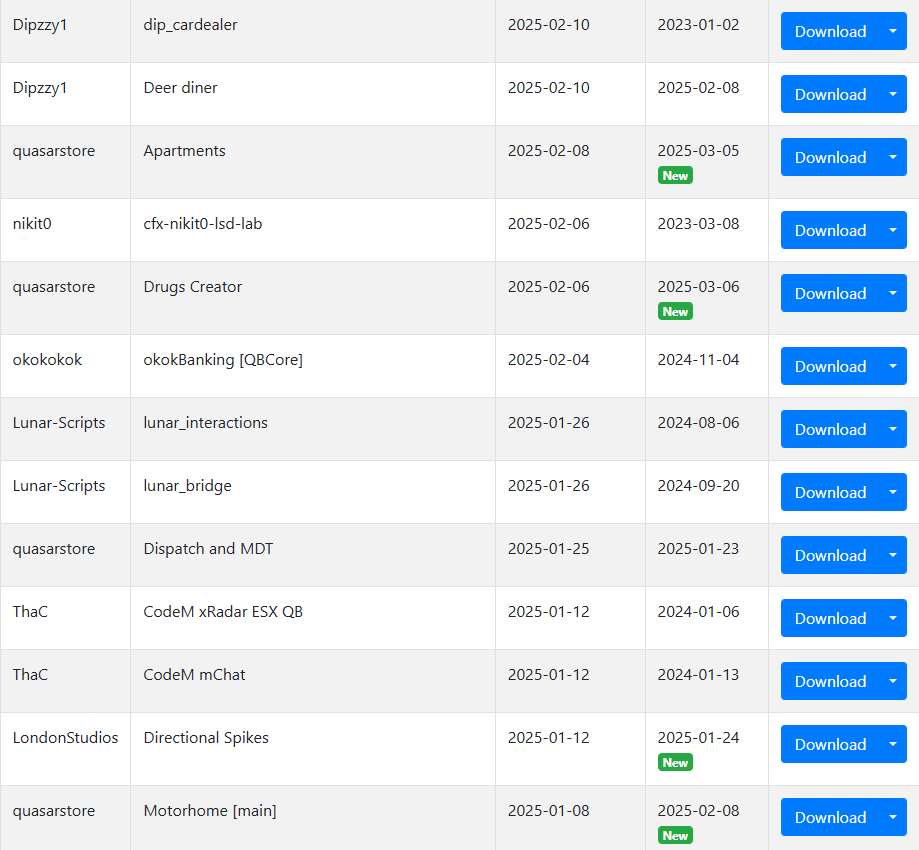Click author Lunar-Scripts on lunar_bridge row
The width and height of the screenshot is (919, 850).
pos(59,486)
